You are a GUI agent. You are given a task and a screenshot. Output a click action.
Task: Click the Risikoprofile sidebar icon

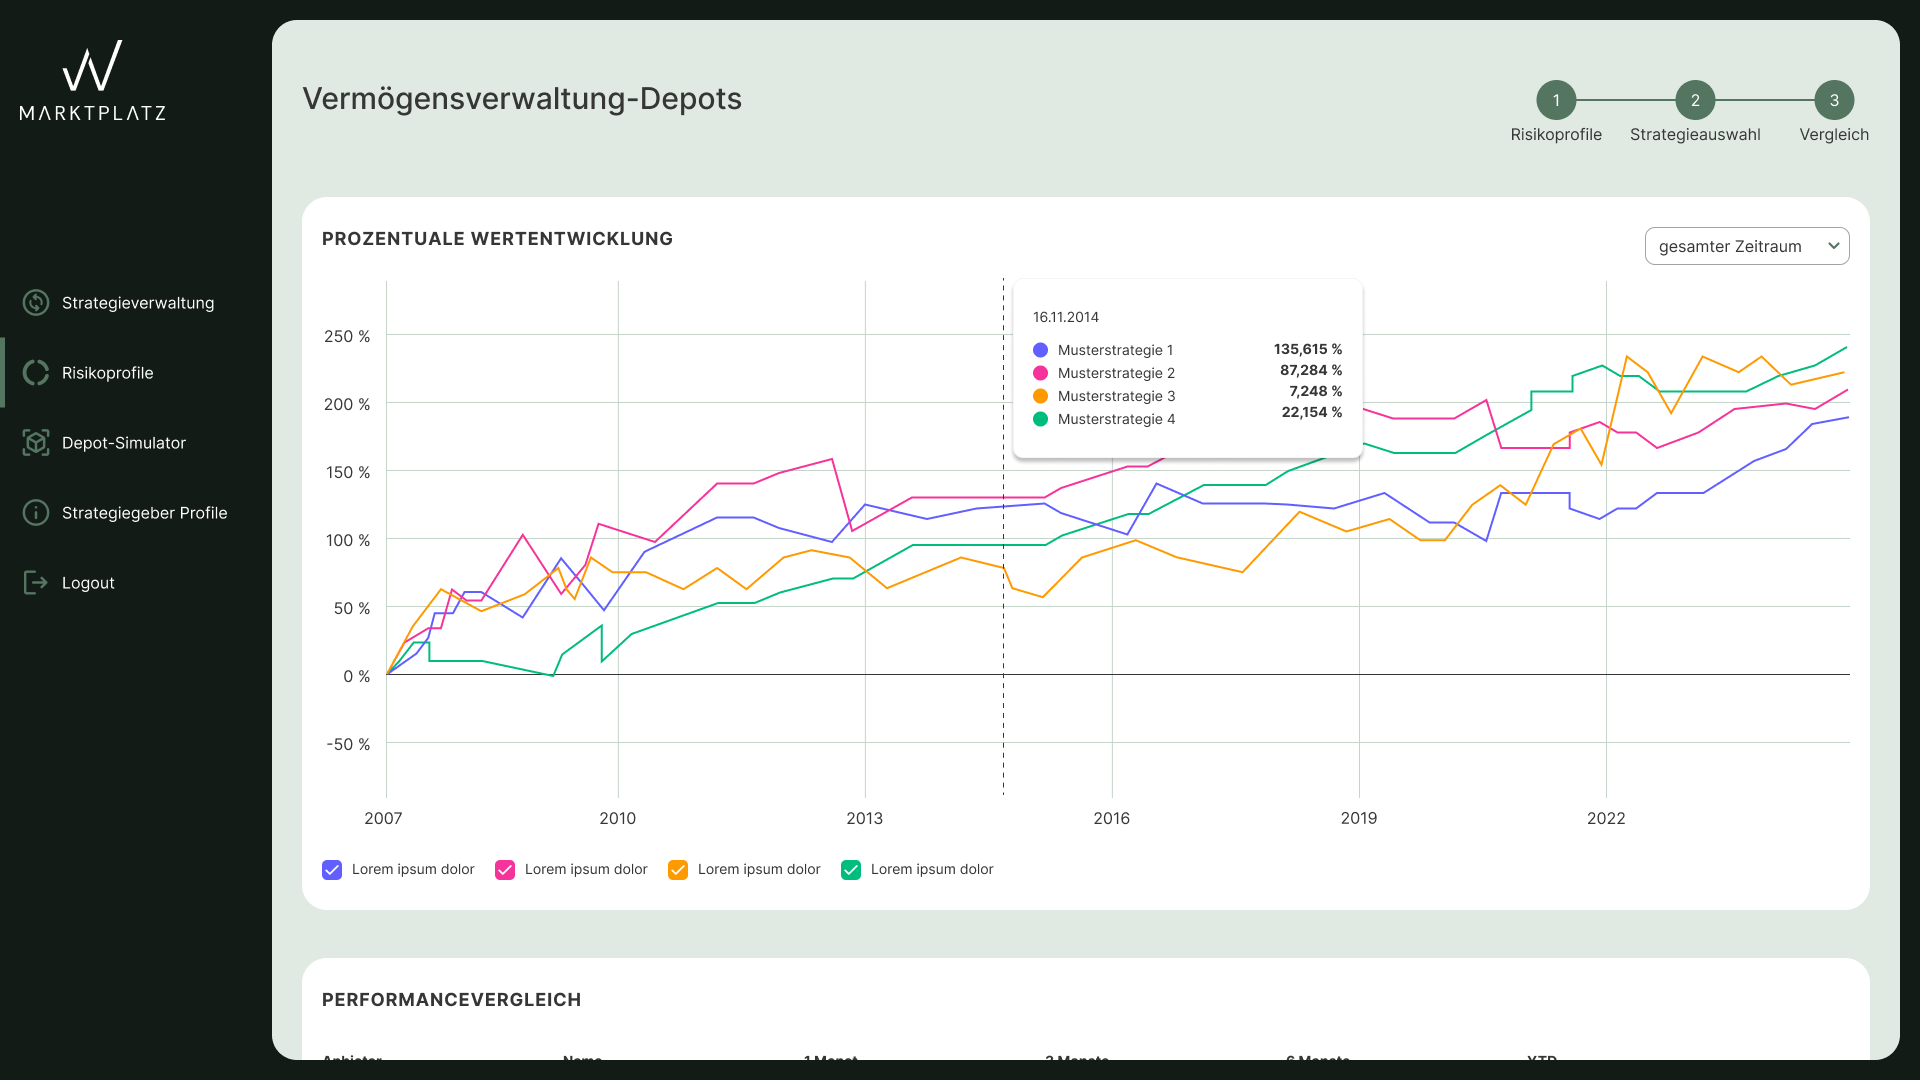point(36,373)
